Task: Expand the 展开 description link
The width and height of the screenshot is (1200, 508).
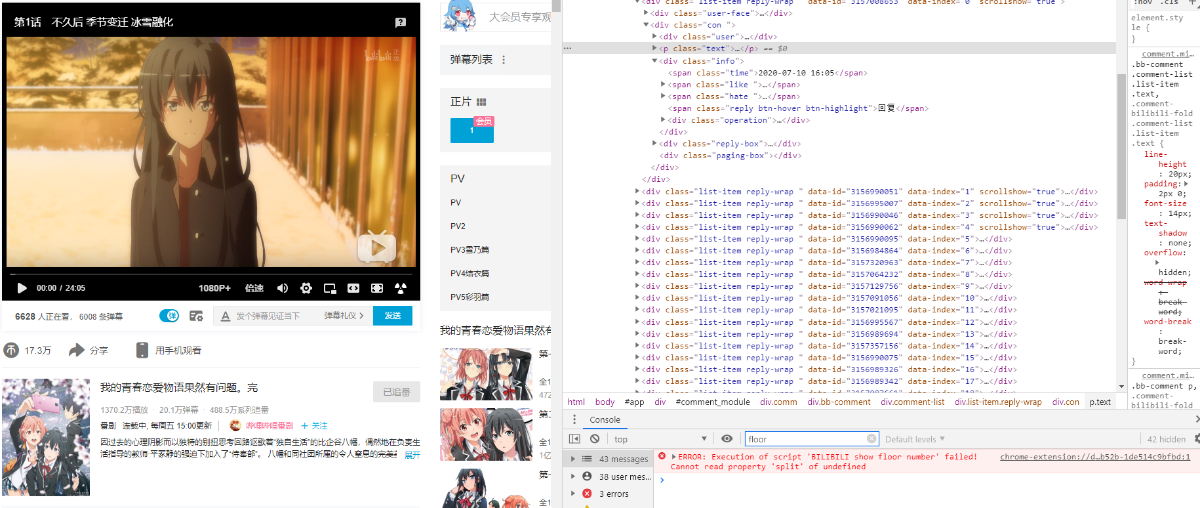Action: pyautogui.click(x=412, y=455)
